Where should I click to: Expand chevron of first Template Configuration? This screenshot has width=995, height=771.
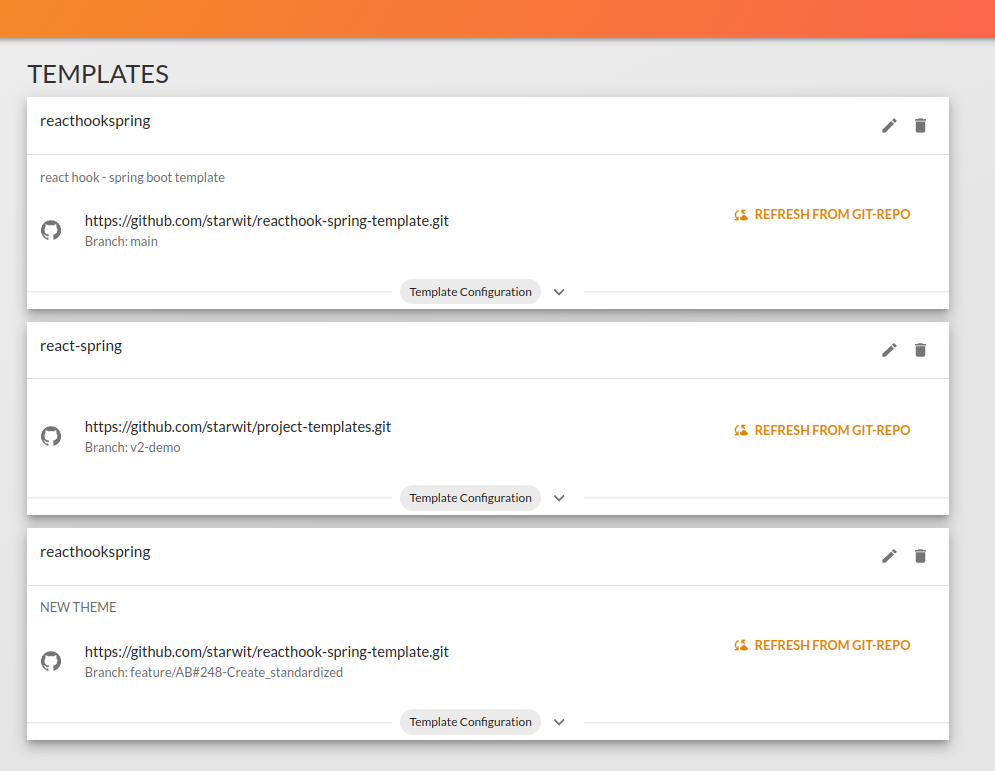(559, 292)
